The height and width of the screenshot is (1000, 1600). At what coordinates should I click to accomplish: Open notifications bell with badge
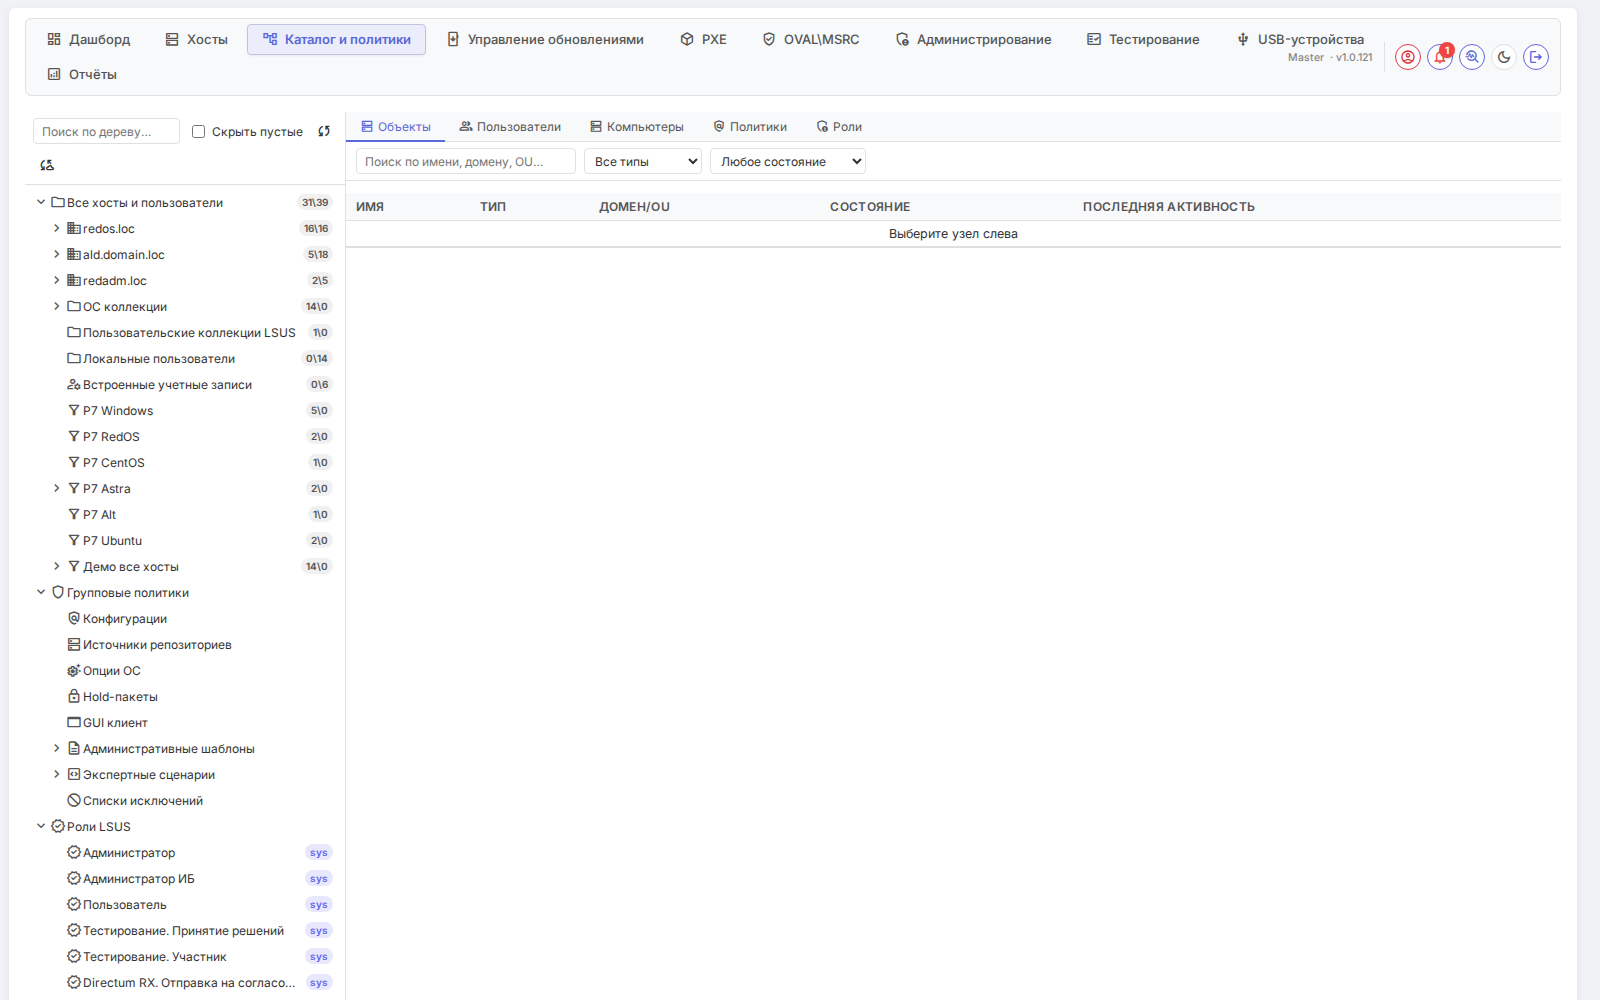(x=1440, y=57)
